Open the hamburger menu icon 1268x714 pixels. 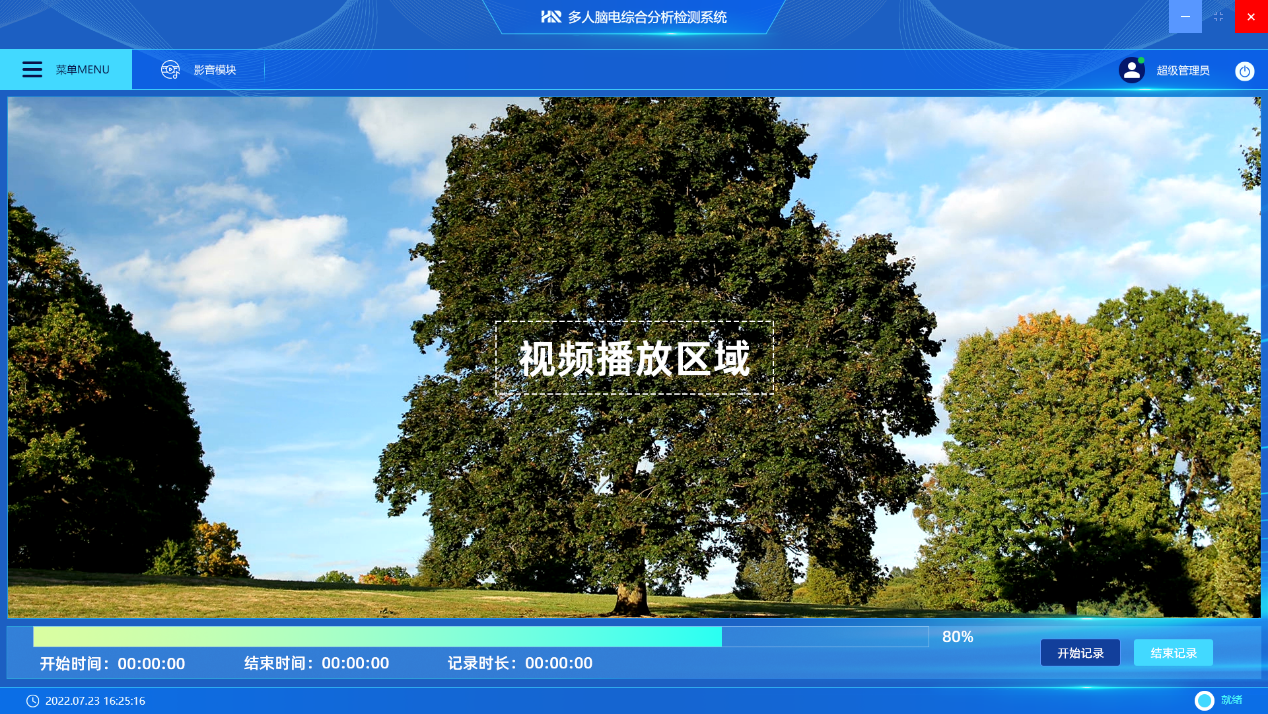coord(32,69)
